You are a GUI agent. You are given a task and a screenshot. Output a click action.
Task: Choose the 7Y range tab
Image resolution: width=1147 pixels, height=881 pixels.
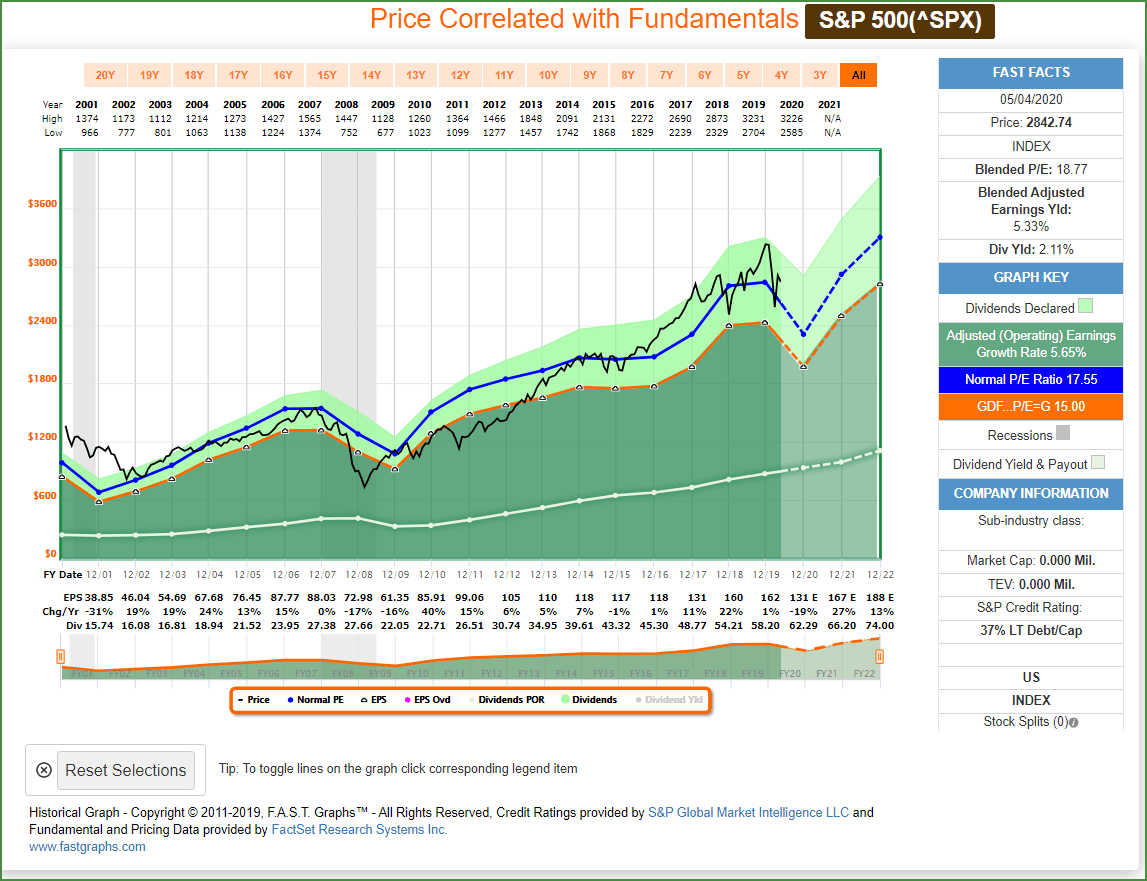coord(666,75)
